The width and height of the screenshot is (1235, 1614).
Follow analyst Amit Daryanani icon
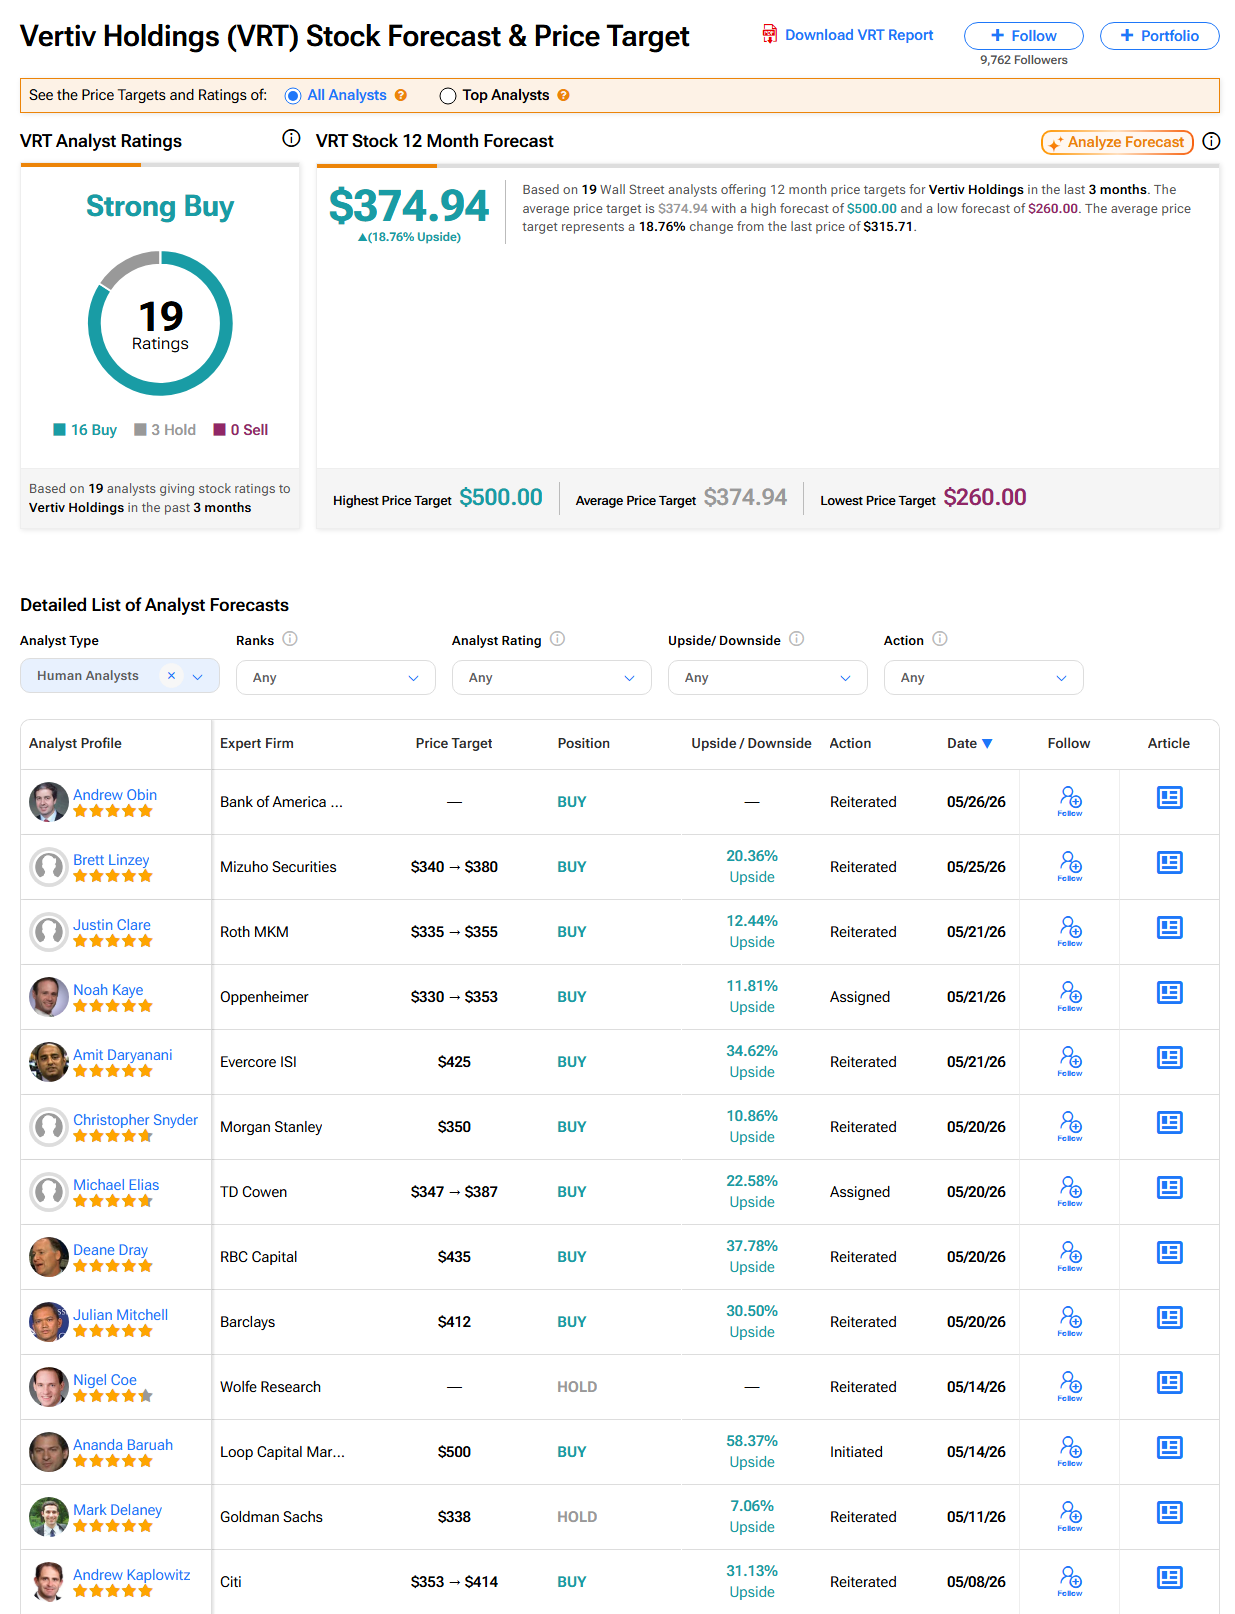1070,1060
